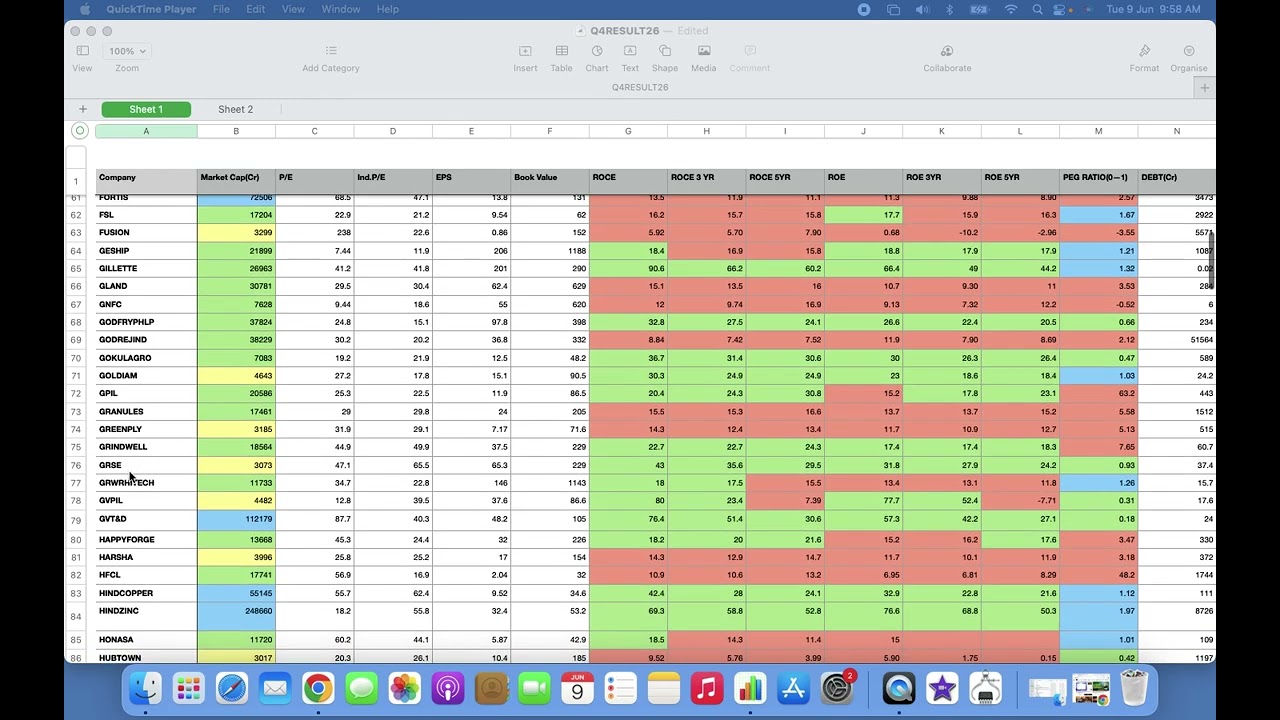Open Finder from the Dock
The height and width of the screenshot is (720, 1280).
146,688
